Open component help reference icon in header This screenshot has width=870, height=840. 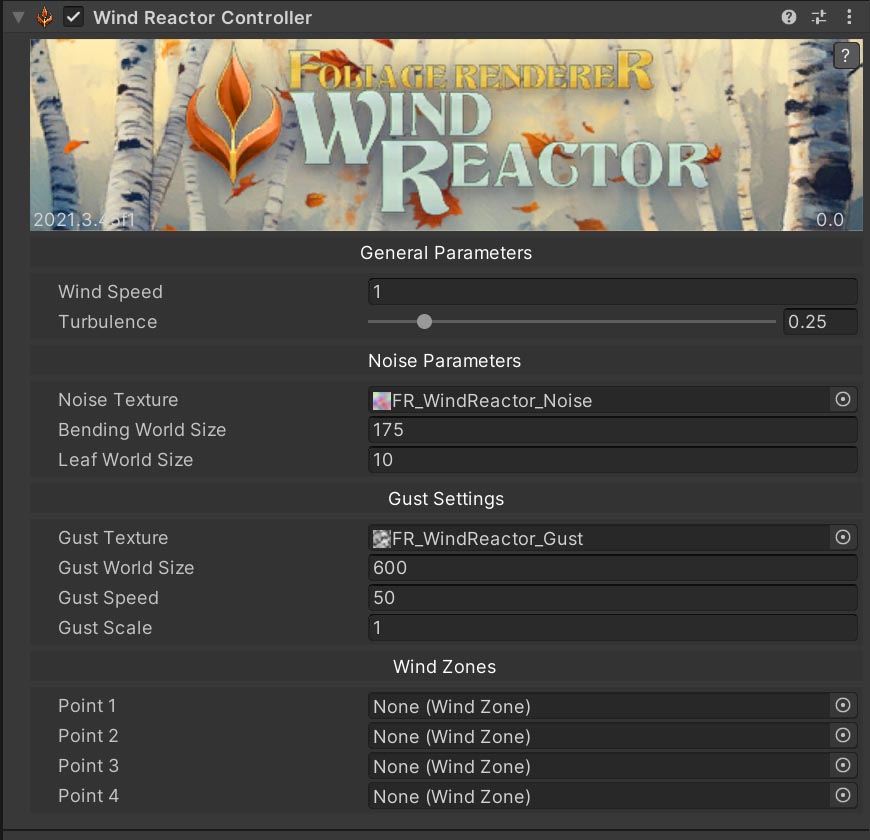[x=789, y=17]
